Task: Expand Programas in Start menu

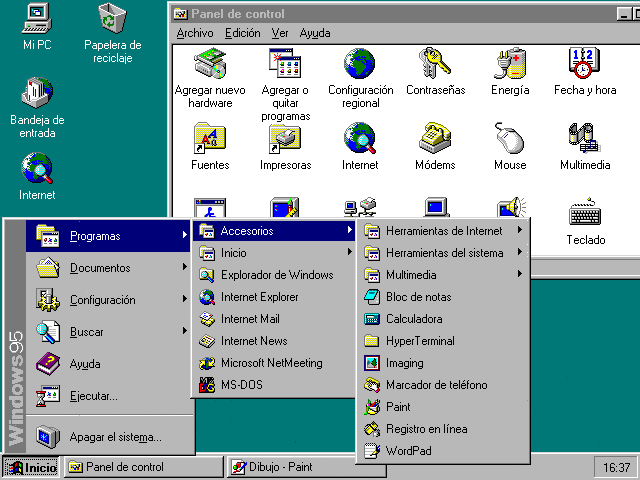Action: [x=109, y=236]
